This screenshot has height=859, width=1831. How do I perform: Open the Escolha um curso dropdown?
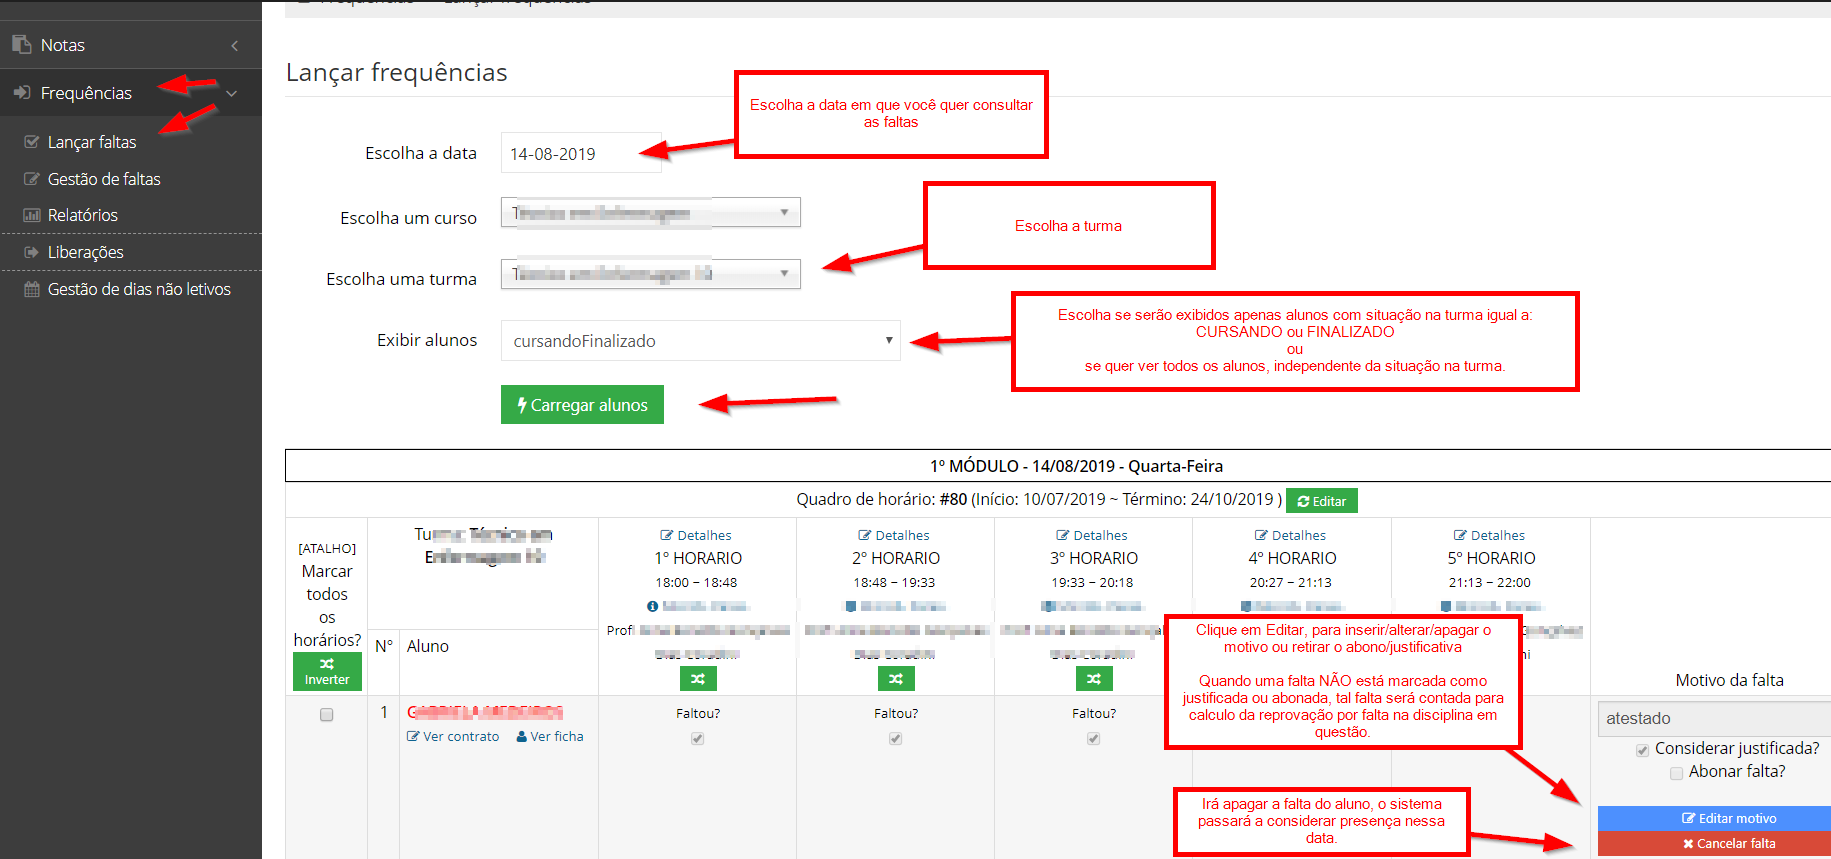point(650,213)
